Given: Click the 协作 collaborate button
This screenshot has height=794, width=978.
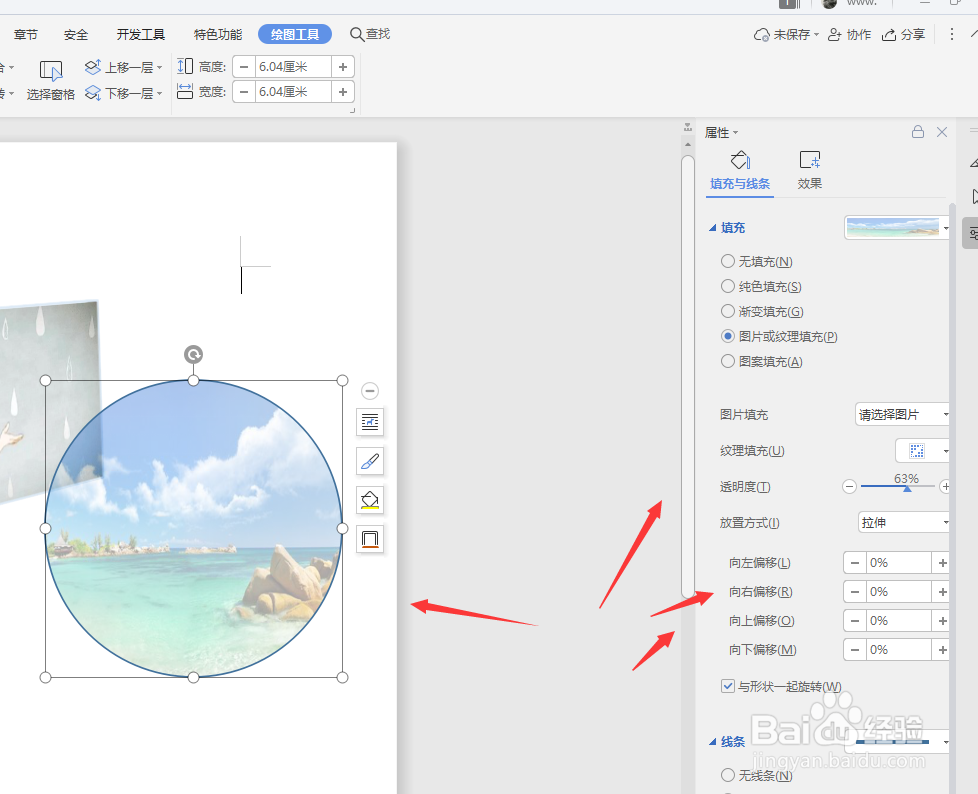Looking at the screenshot, I should click(849, 33).
